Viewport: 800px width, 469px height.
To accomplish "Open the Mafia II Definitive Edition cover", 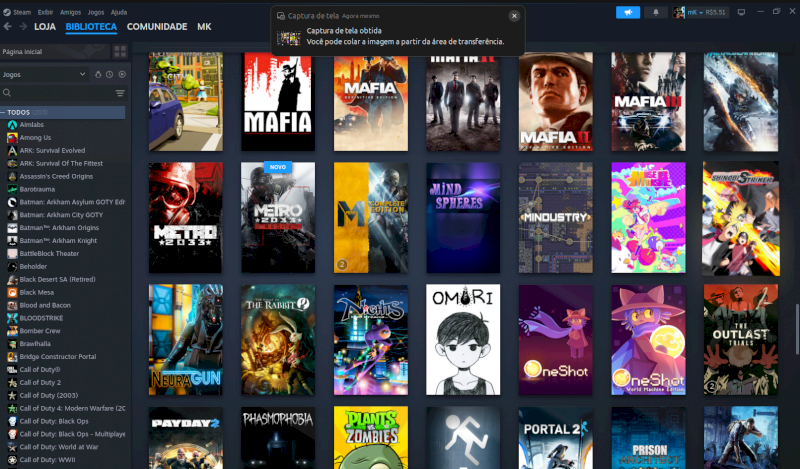I will pyautogui.click(x=556, y=102).
